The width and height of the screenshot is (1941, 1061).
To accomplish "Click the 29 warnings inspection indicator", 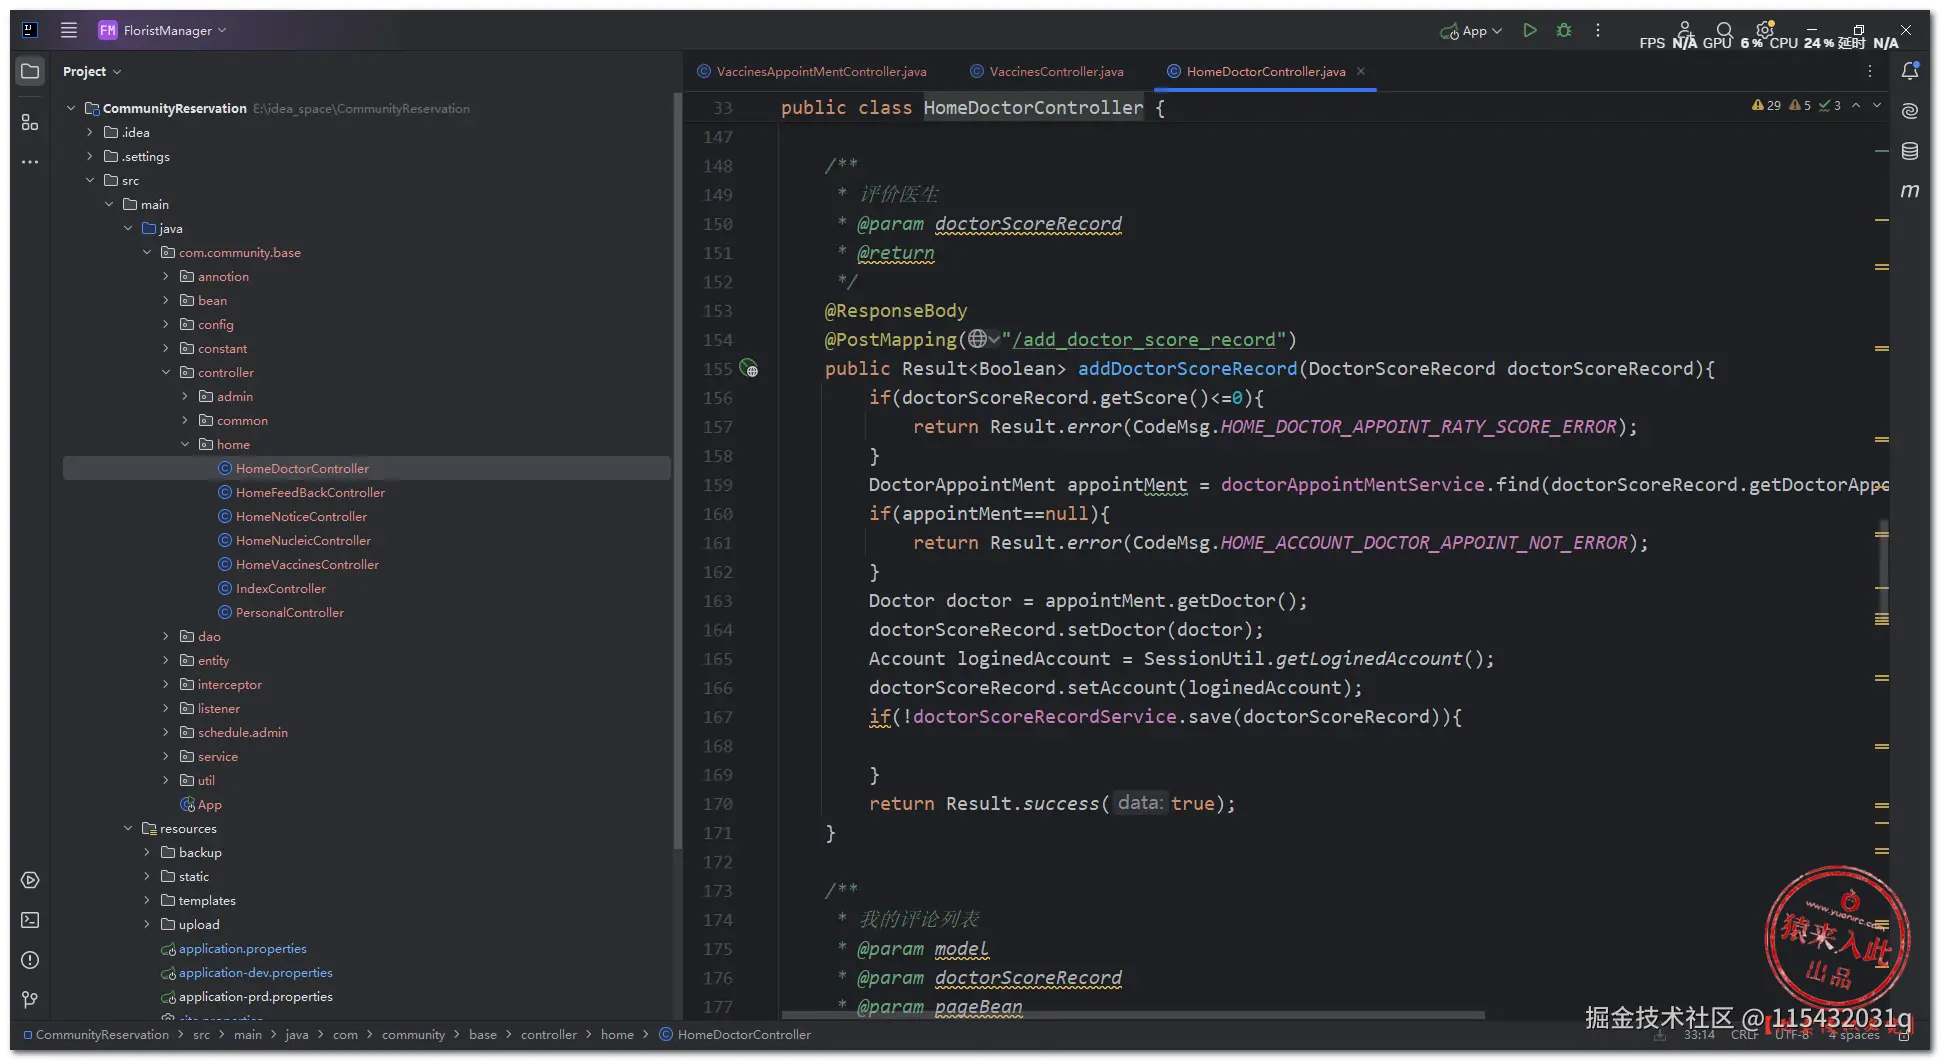I will [x=1766, y=105].
